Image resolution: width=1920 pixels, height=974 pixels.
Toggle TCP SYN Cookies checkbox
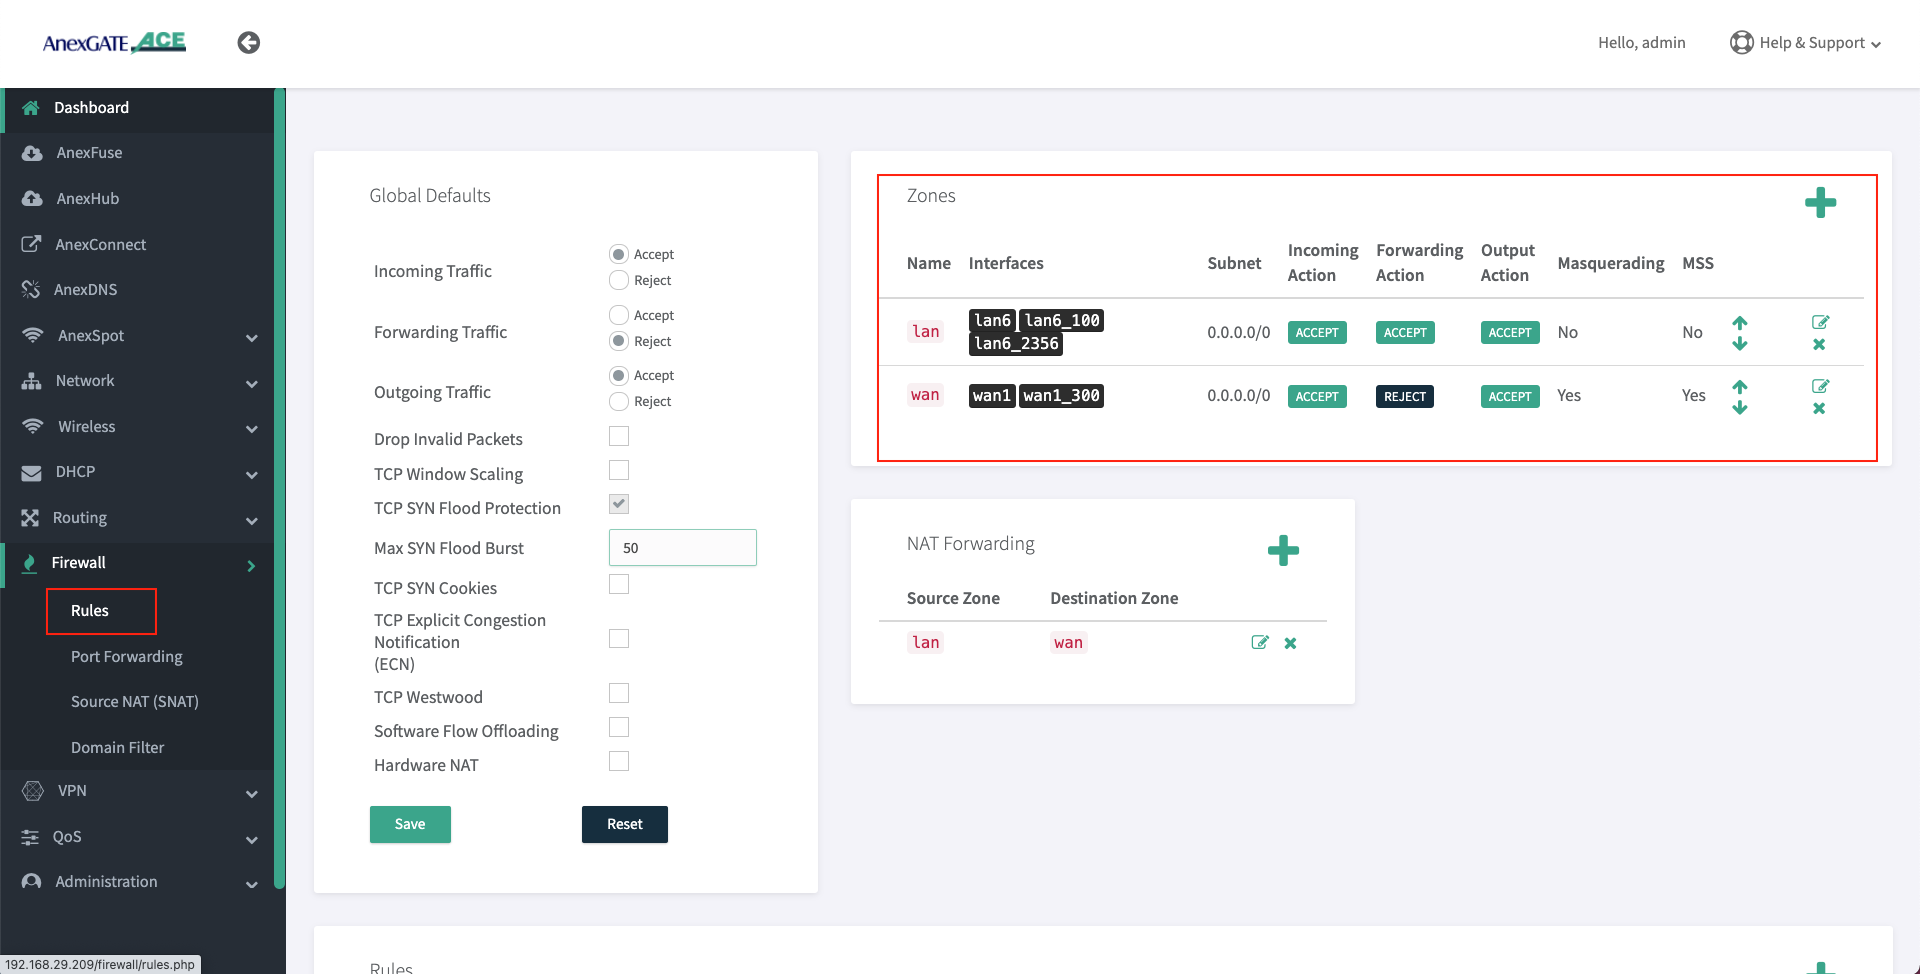pyautogui.click(x=619, y=585)
